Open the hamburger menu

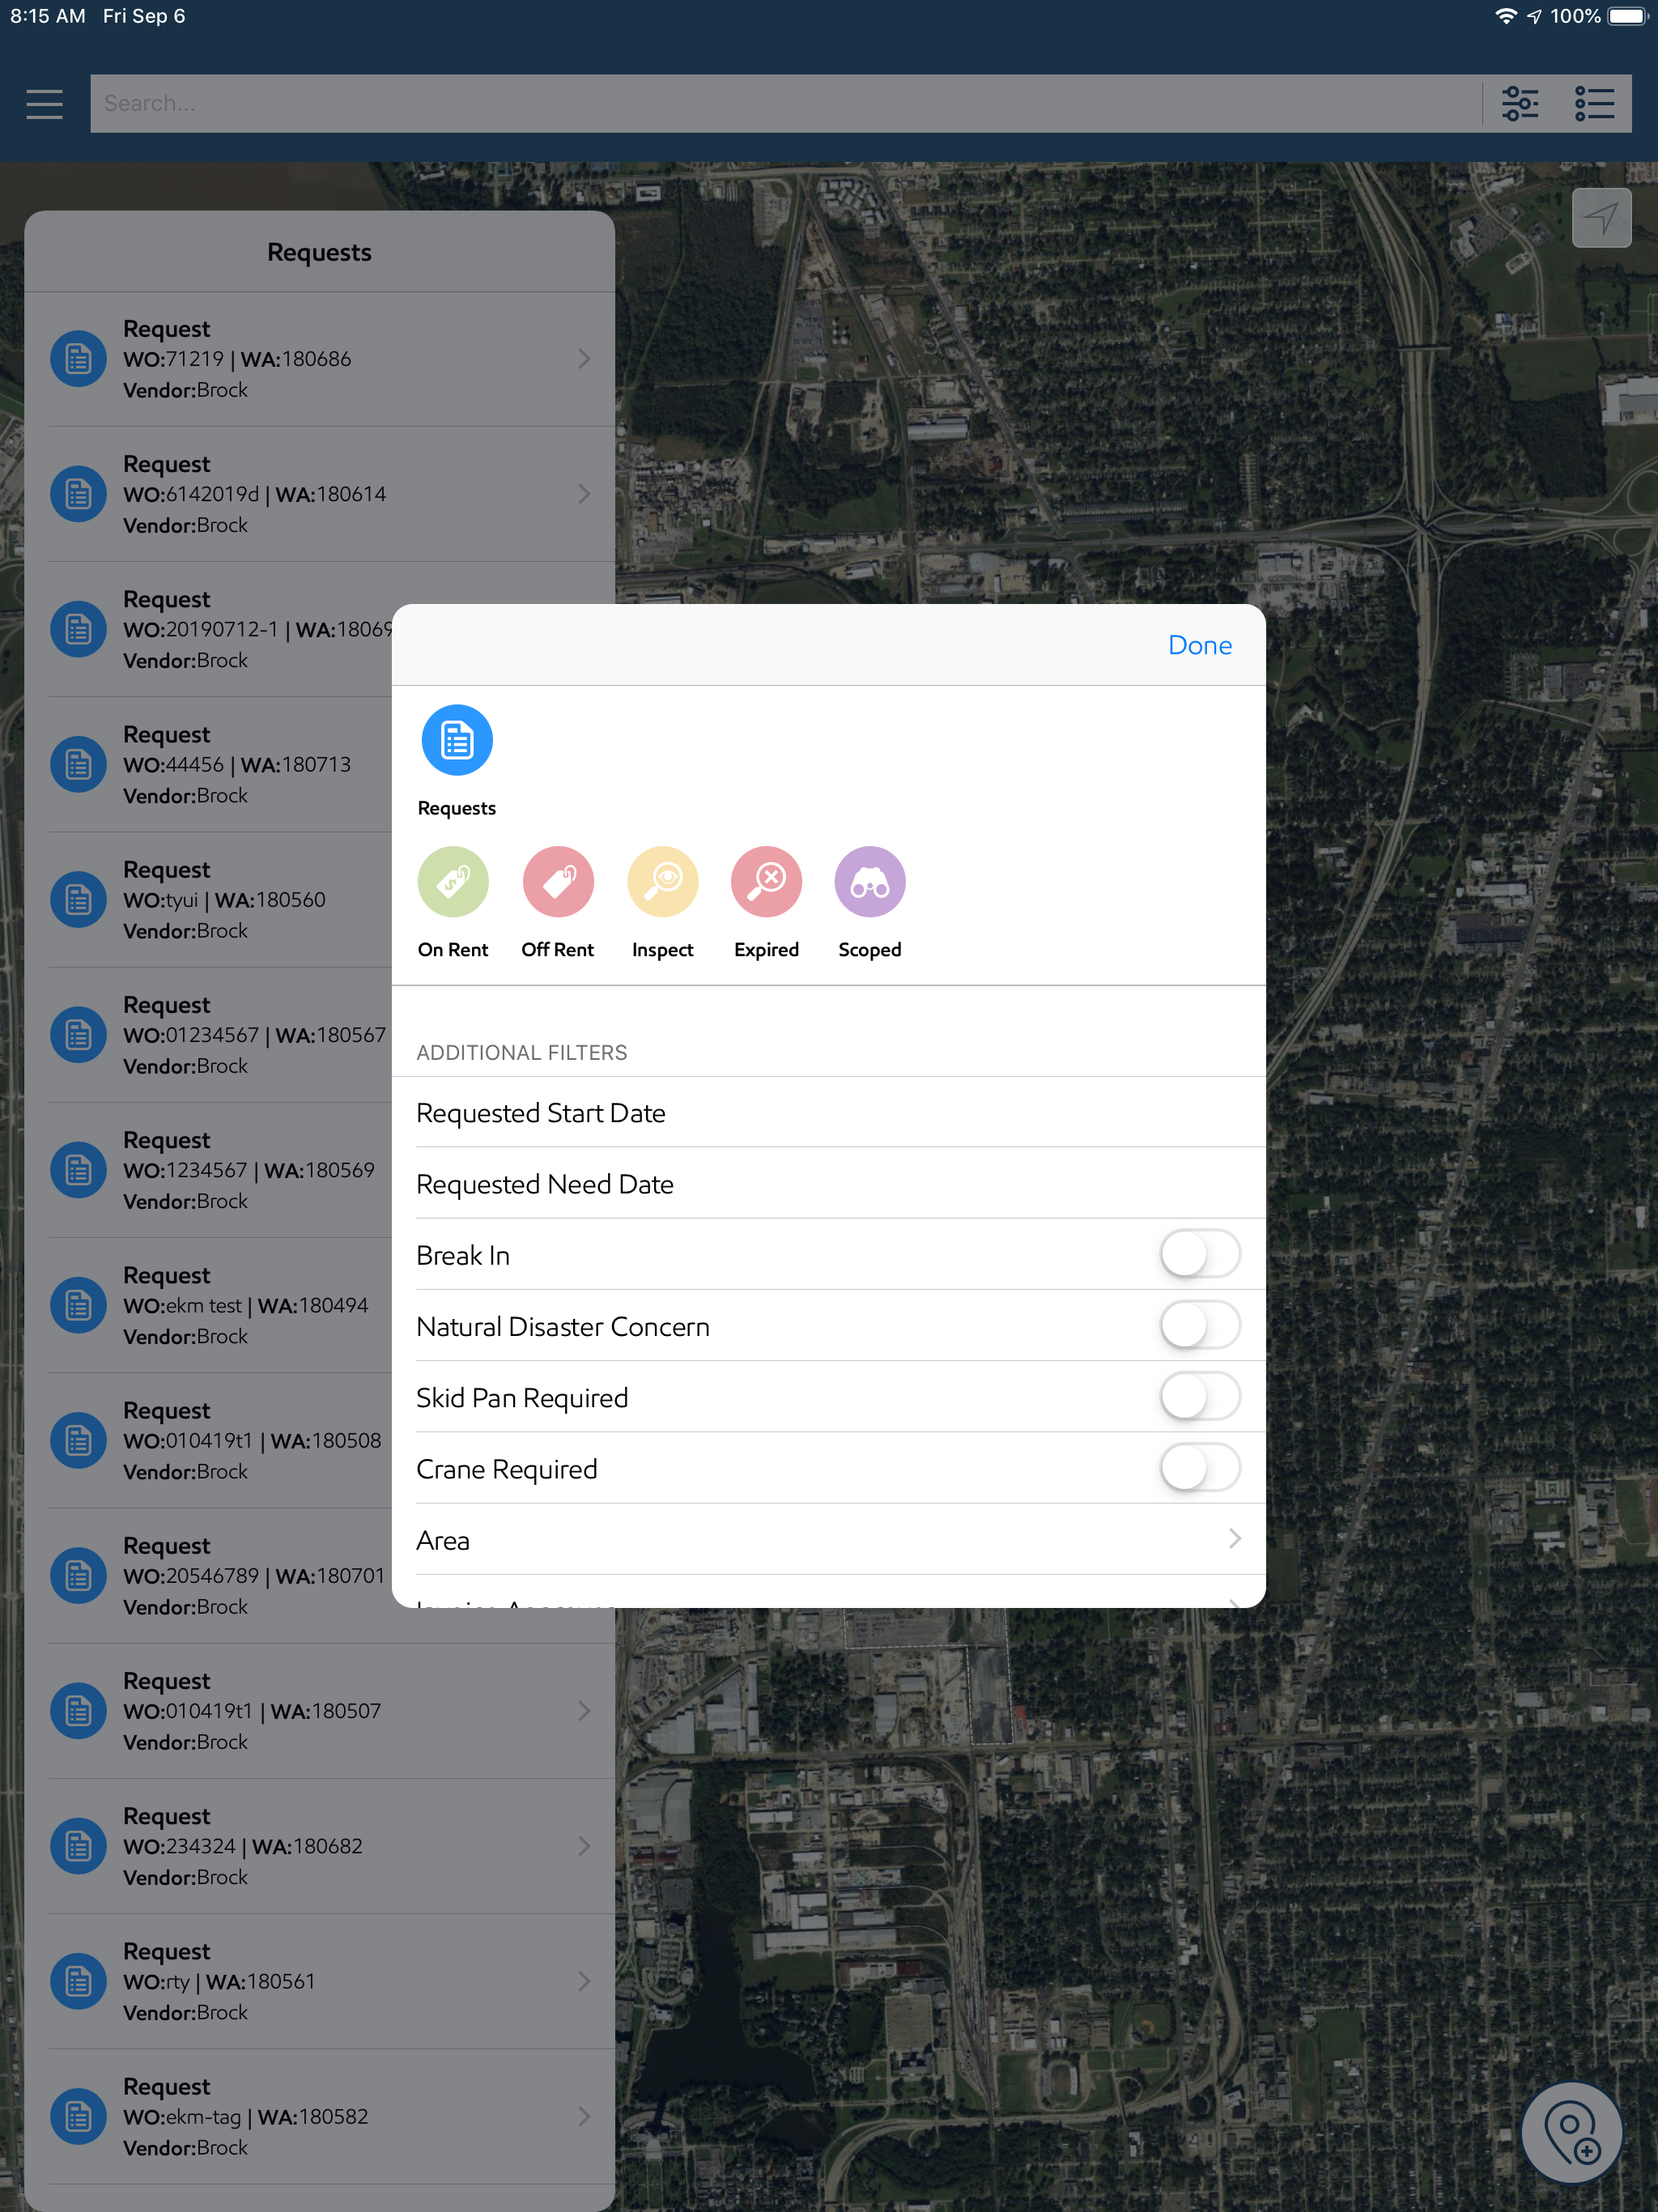pos(44,104)
